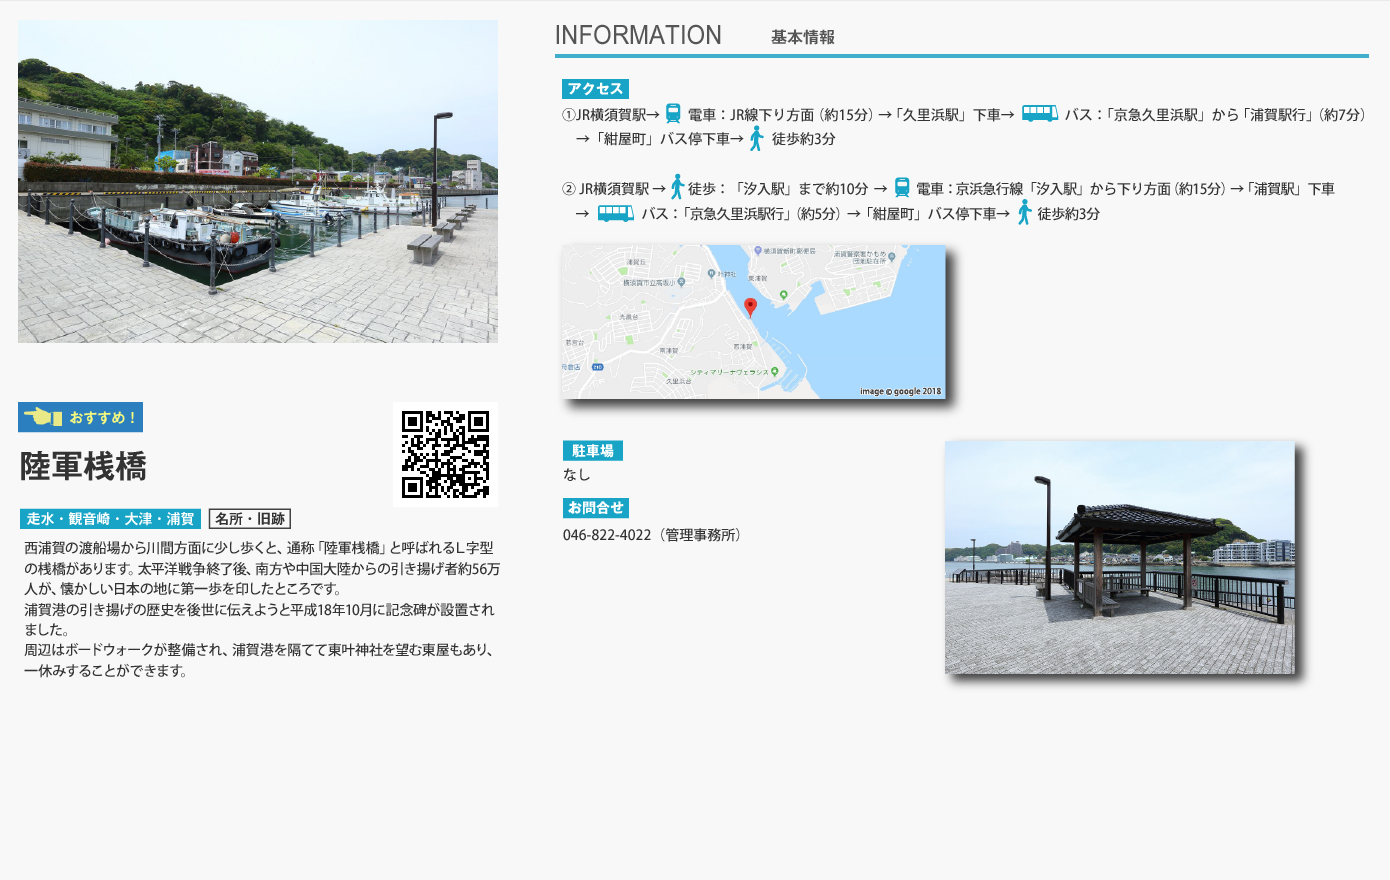Viewport: 1390px width, 880px height.
Task: Click the train icon before JR線下り方面
Action: pyautogui.click(x=673, y=114)
